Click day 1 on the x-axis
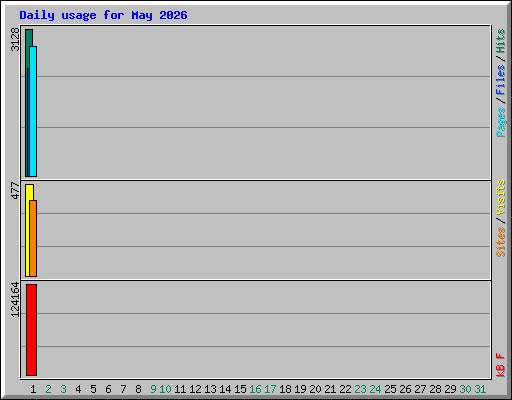 (33, 389)
